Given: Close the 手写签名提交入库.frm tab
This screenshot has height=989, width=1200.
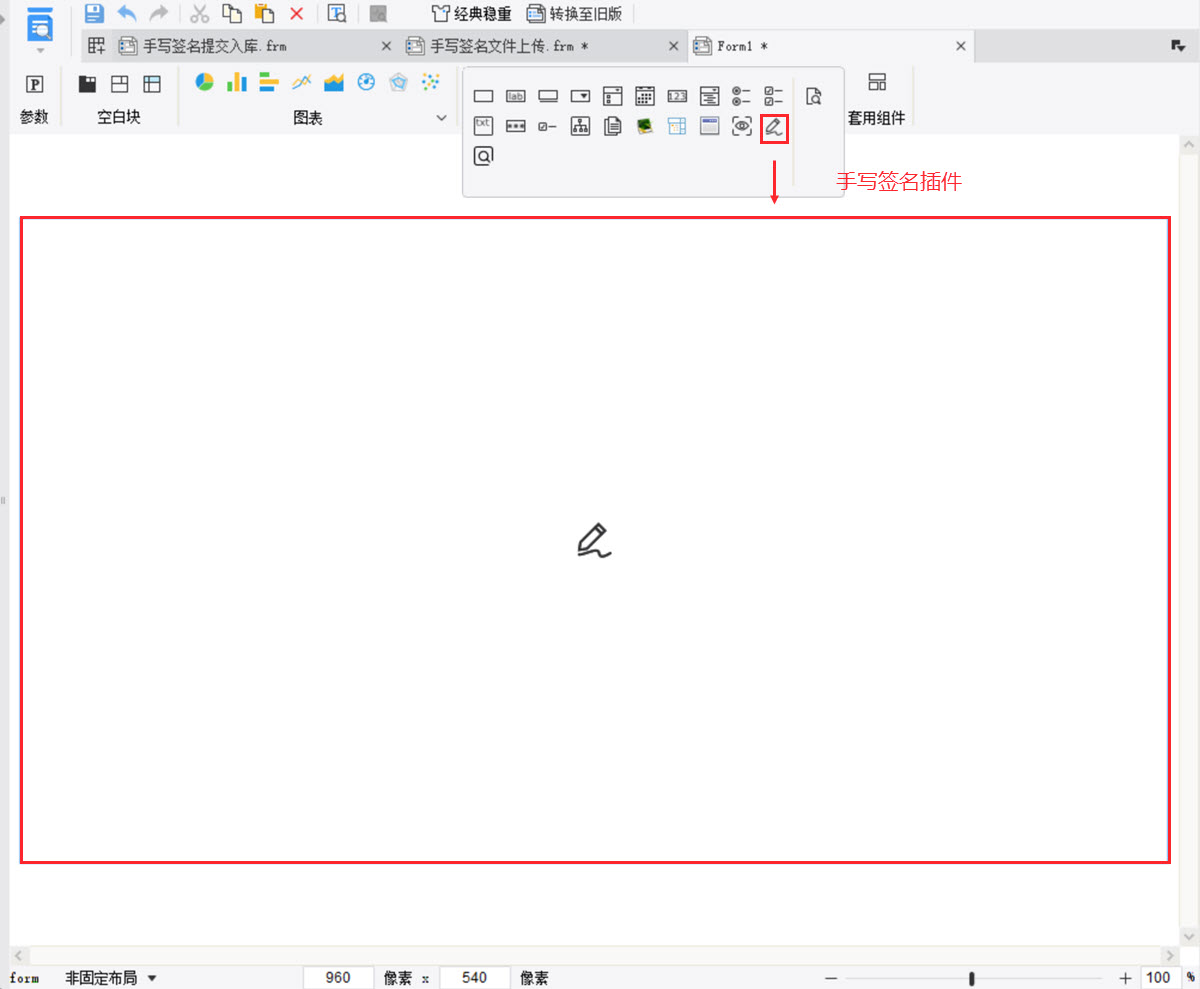Looking at the screenshot, I should click(x=387, y=46).
